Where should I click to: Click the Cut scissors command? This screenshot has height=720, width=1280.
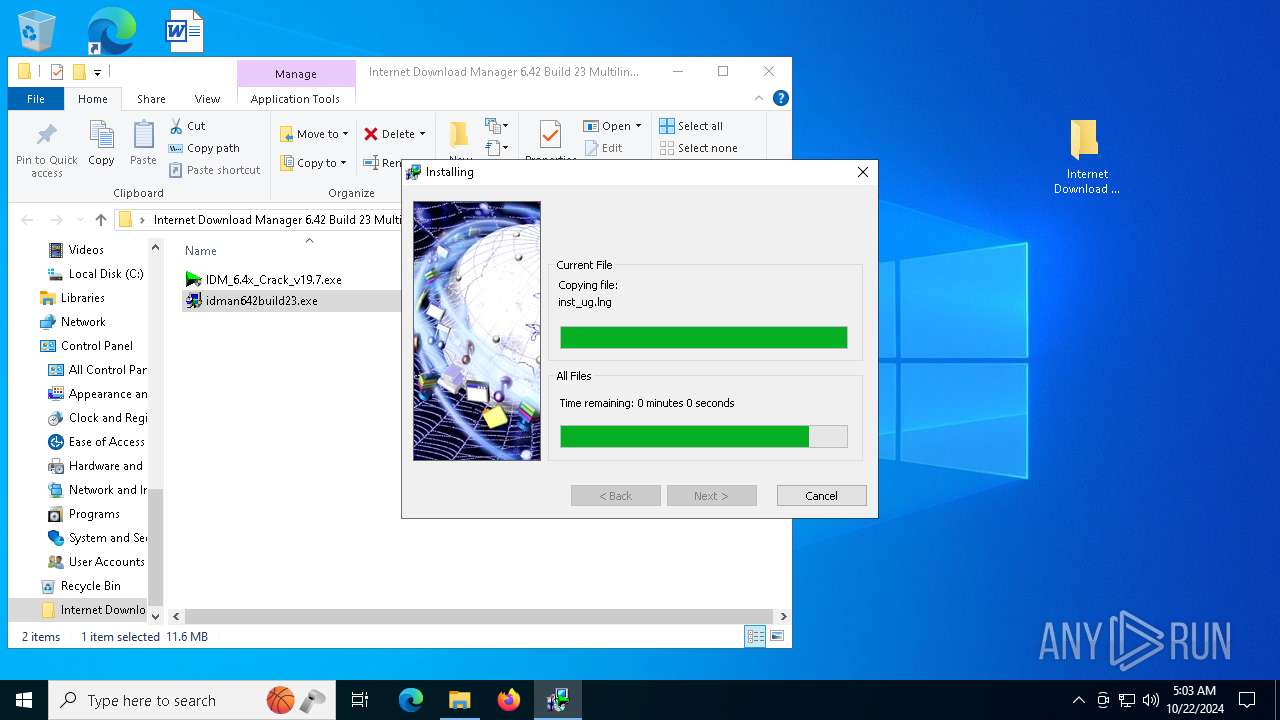pos(187,126)
